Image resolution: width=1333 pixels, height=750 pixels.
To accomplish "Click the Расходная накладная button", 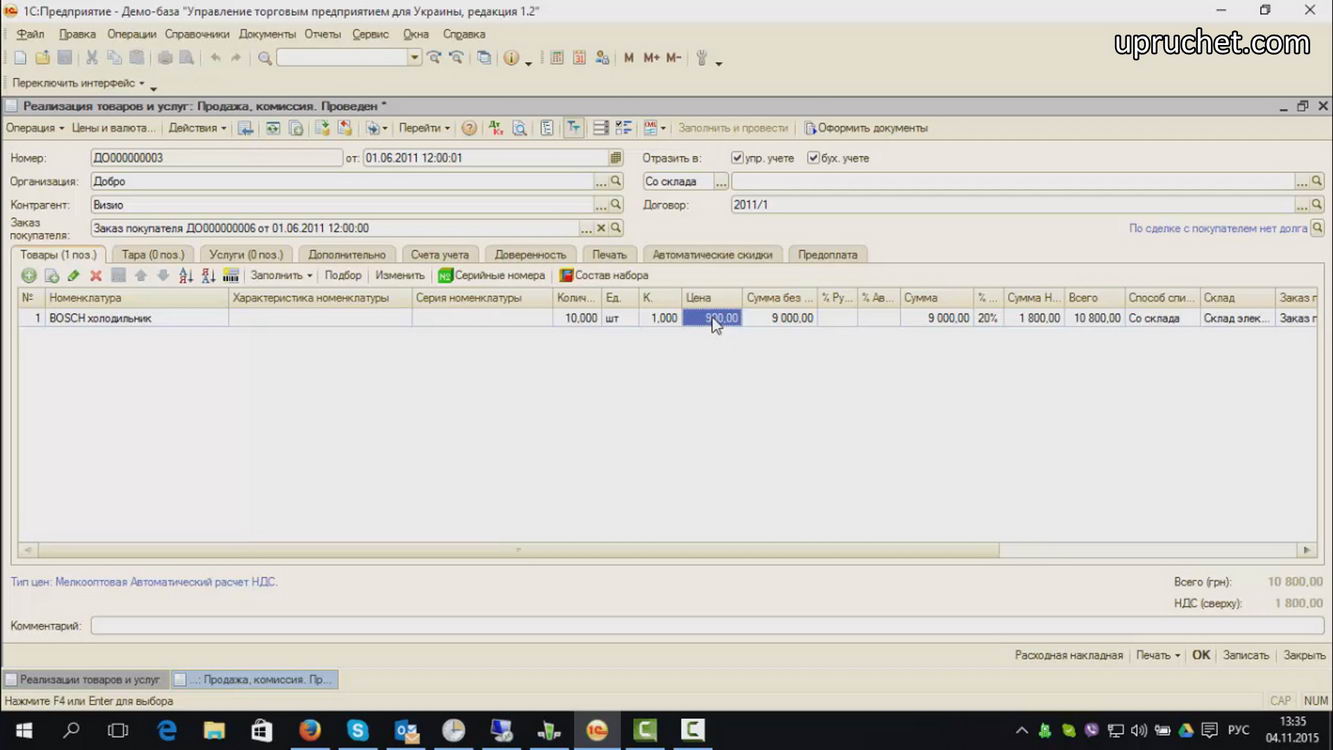I will click(x=1069, y=655).
